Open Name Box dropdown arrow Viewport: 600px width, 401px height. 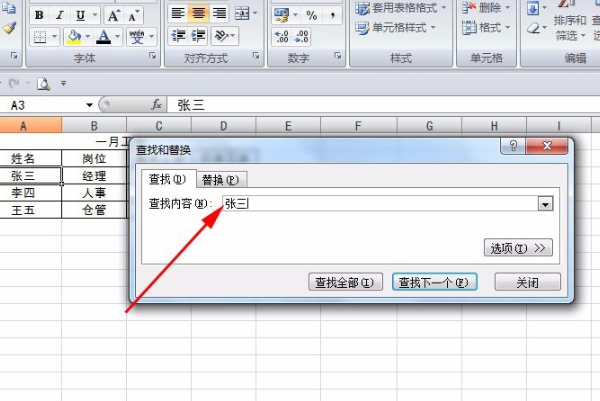click(89, 105)
